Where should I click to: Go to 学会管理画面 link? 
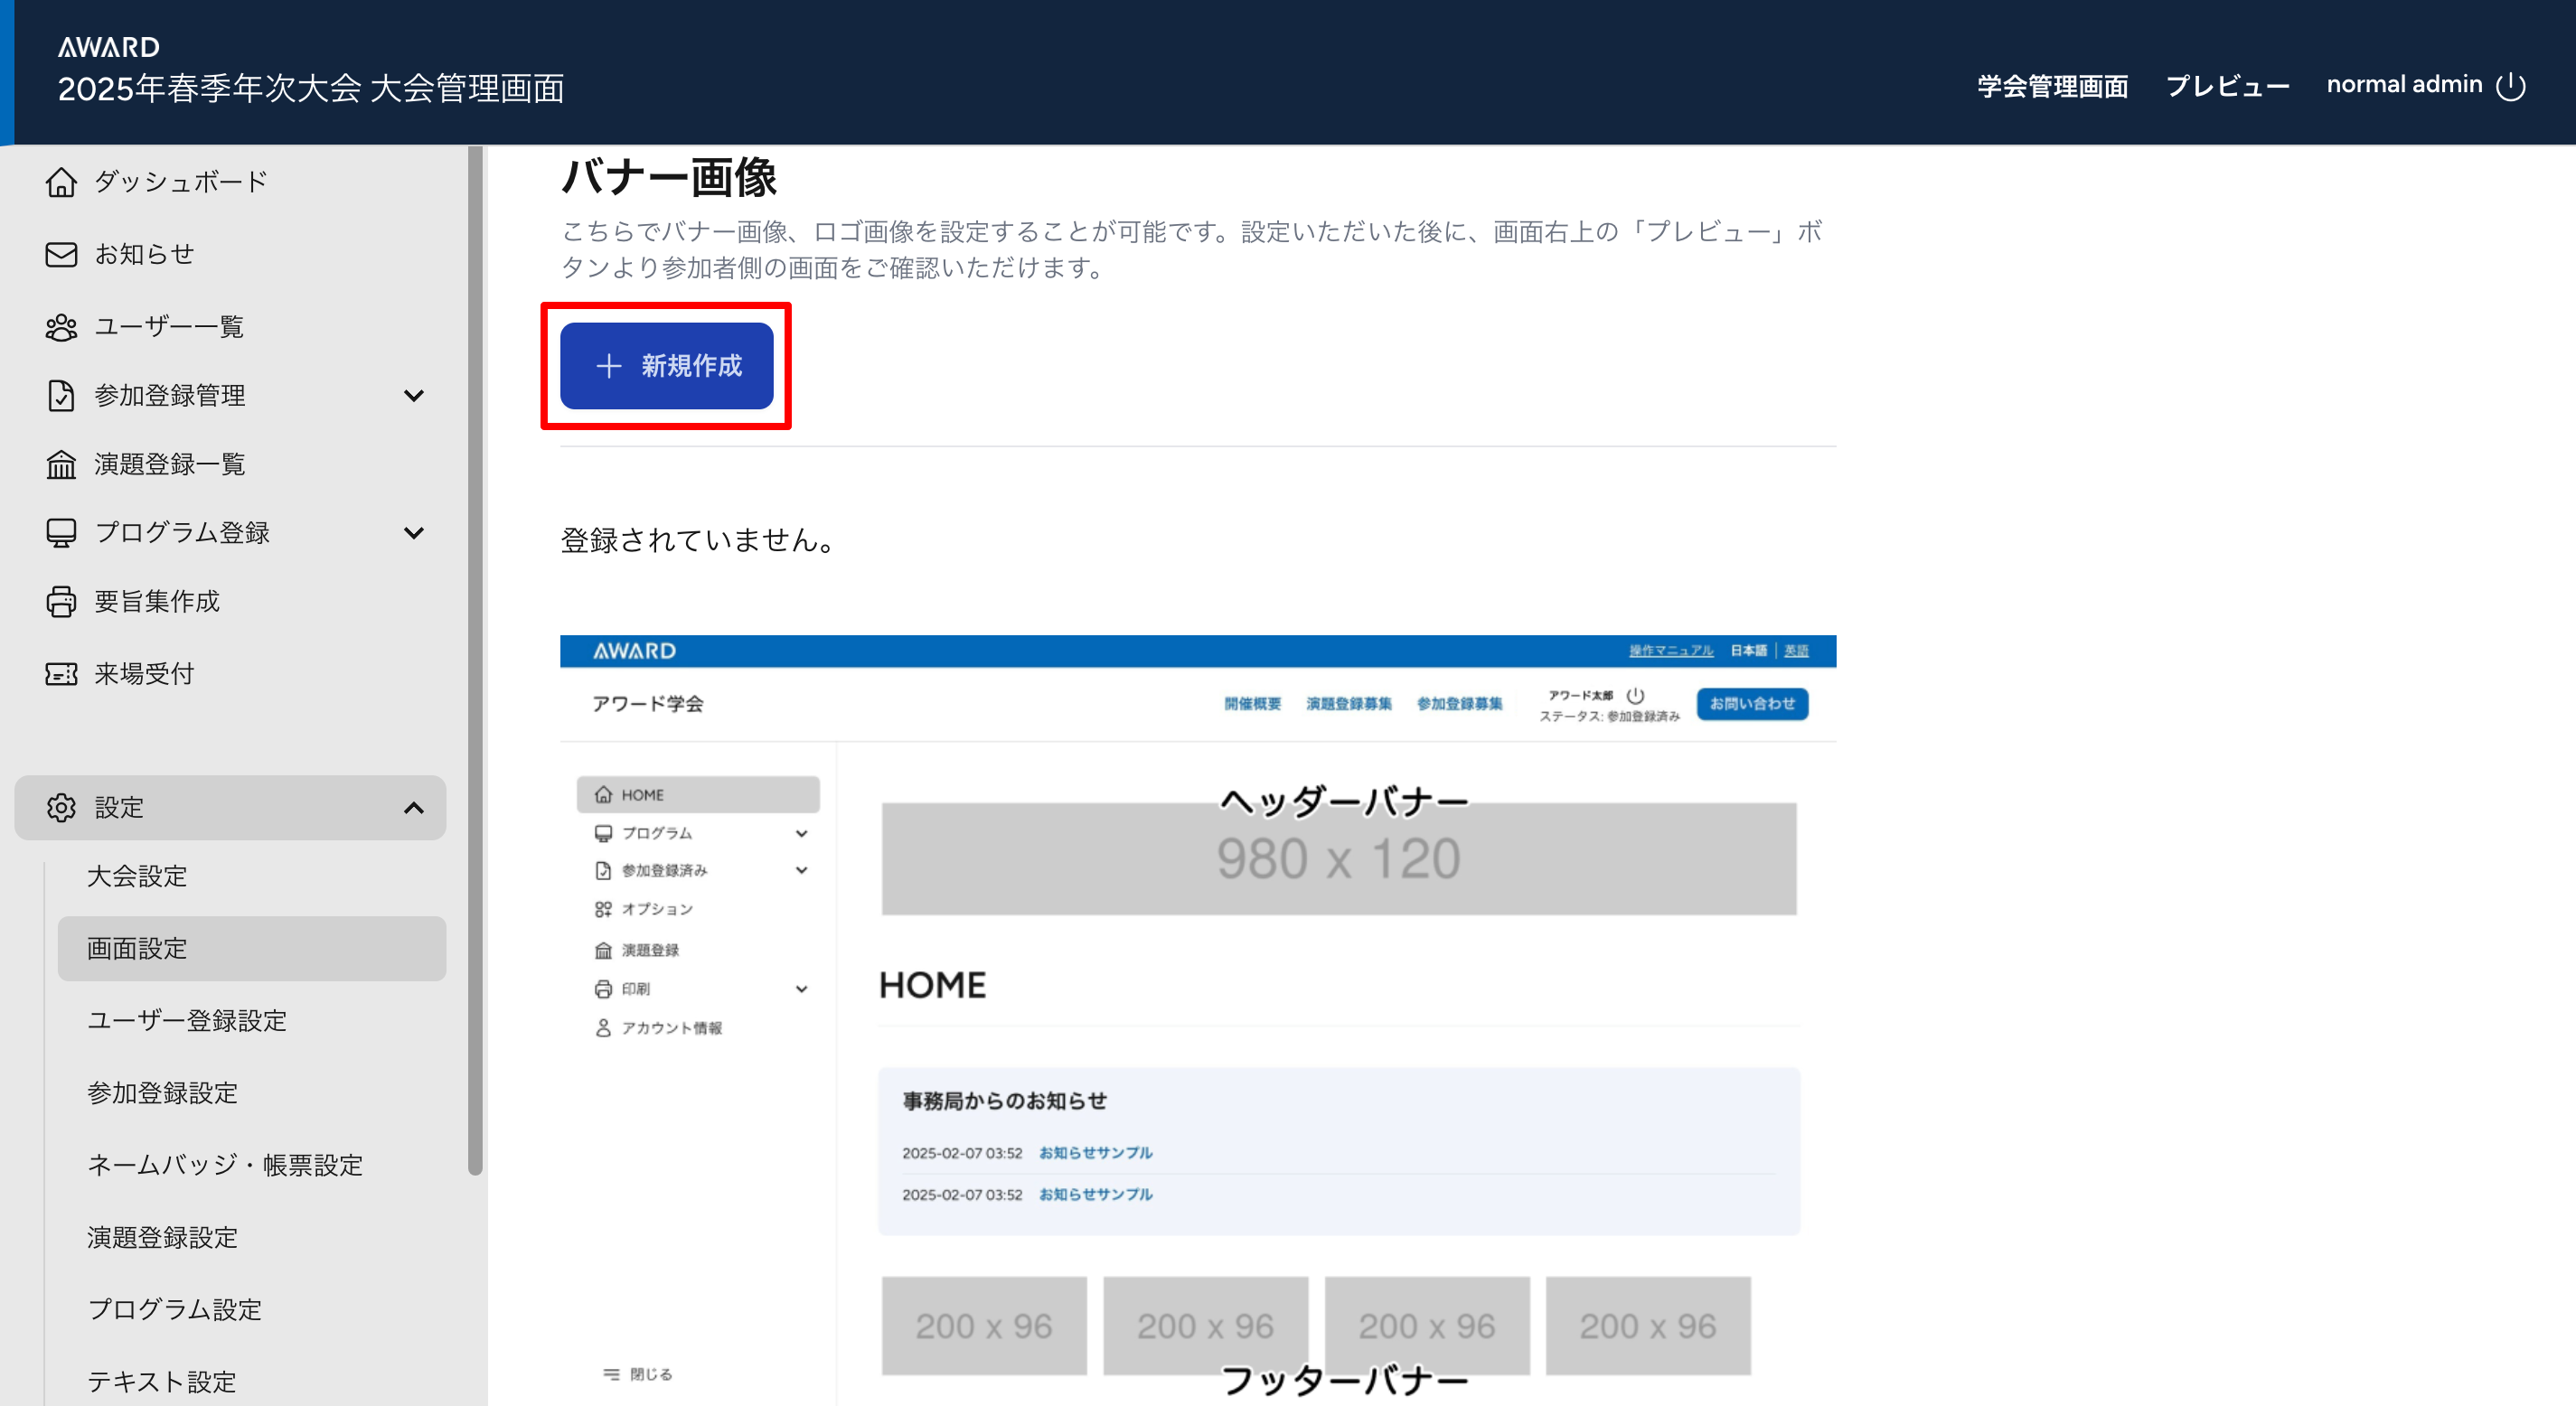[x=2052, y=86]
